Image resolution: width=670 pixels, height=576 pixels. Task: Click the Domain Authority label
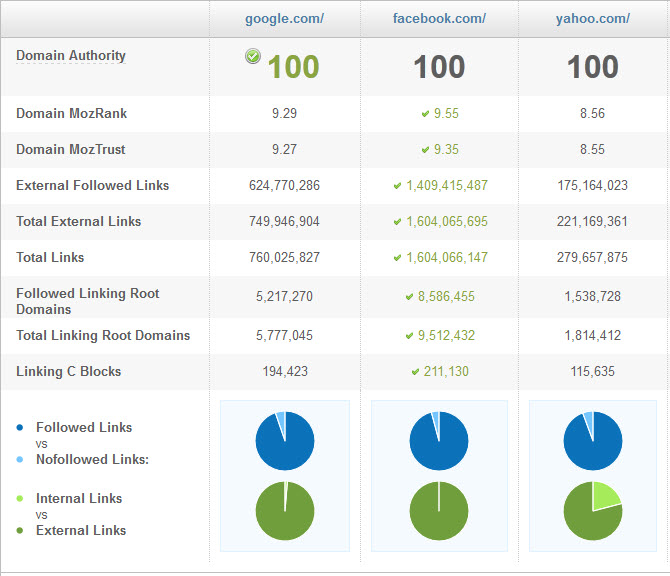71,56
